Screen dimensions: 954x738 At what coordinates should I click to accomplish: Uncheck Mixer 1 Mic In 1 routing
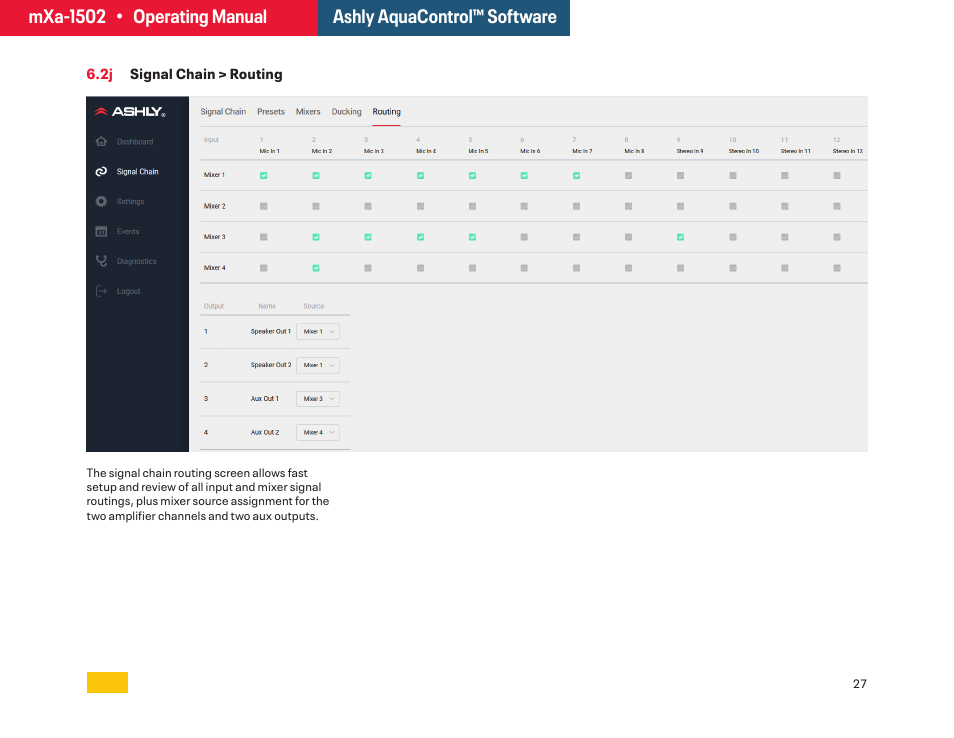[x=263, y=176]
